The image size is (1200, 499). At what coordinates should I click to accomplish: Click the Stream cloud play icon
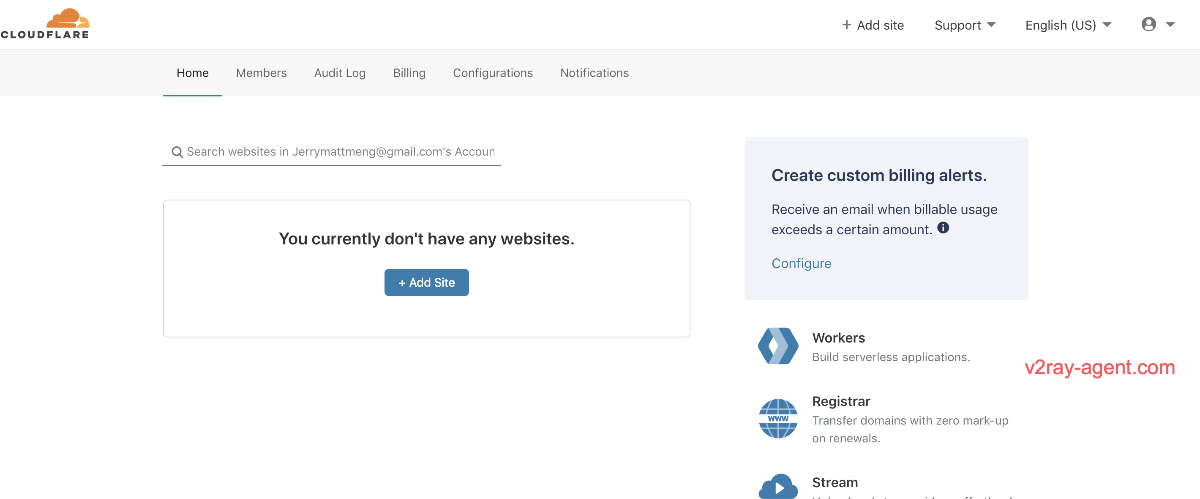[778, 487]
